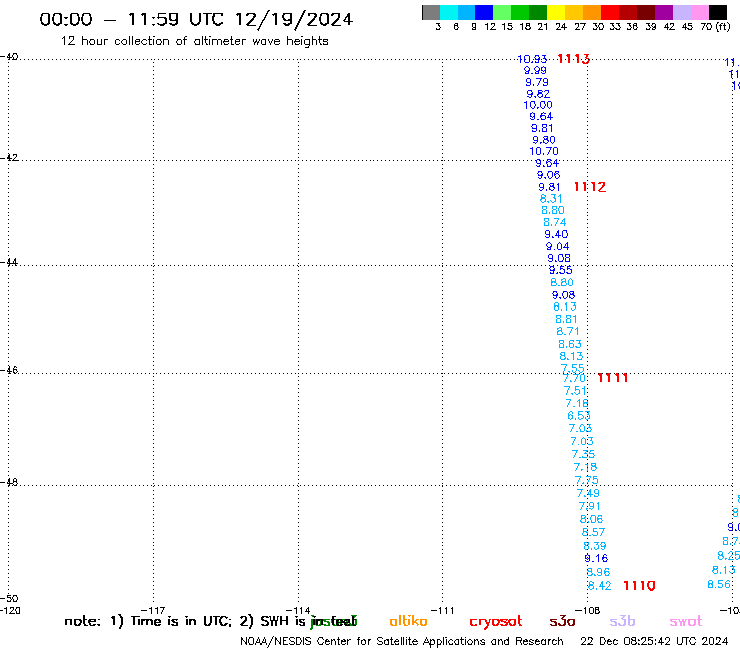Click the wave height value 9.06
Viewport: 740px width, 650px height.
548,175
